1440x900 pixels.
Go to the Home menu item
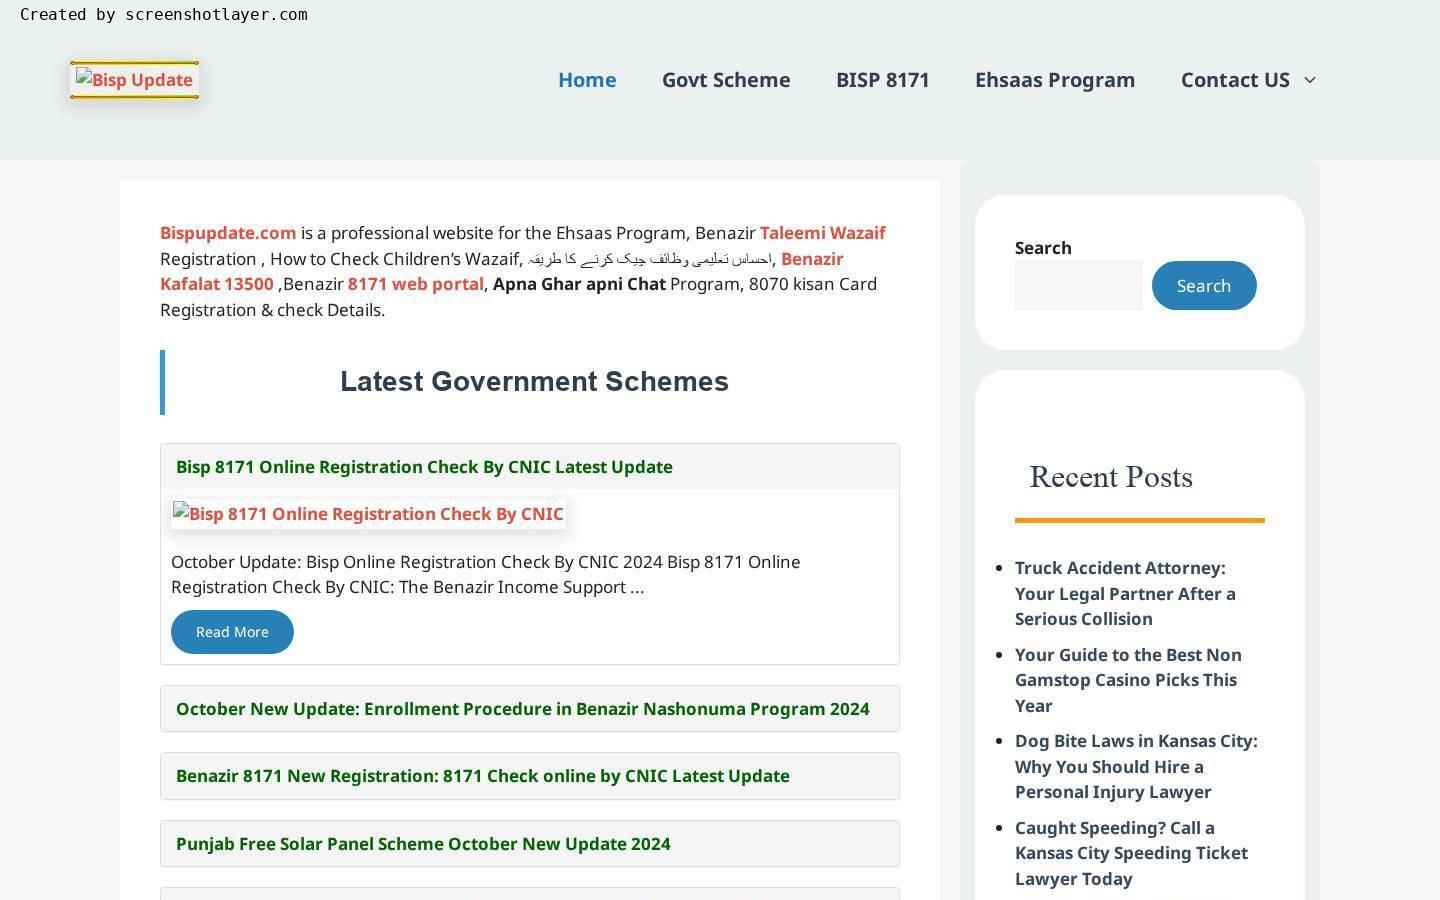[x=587, y=80]
